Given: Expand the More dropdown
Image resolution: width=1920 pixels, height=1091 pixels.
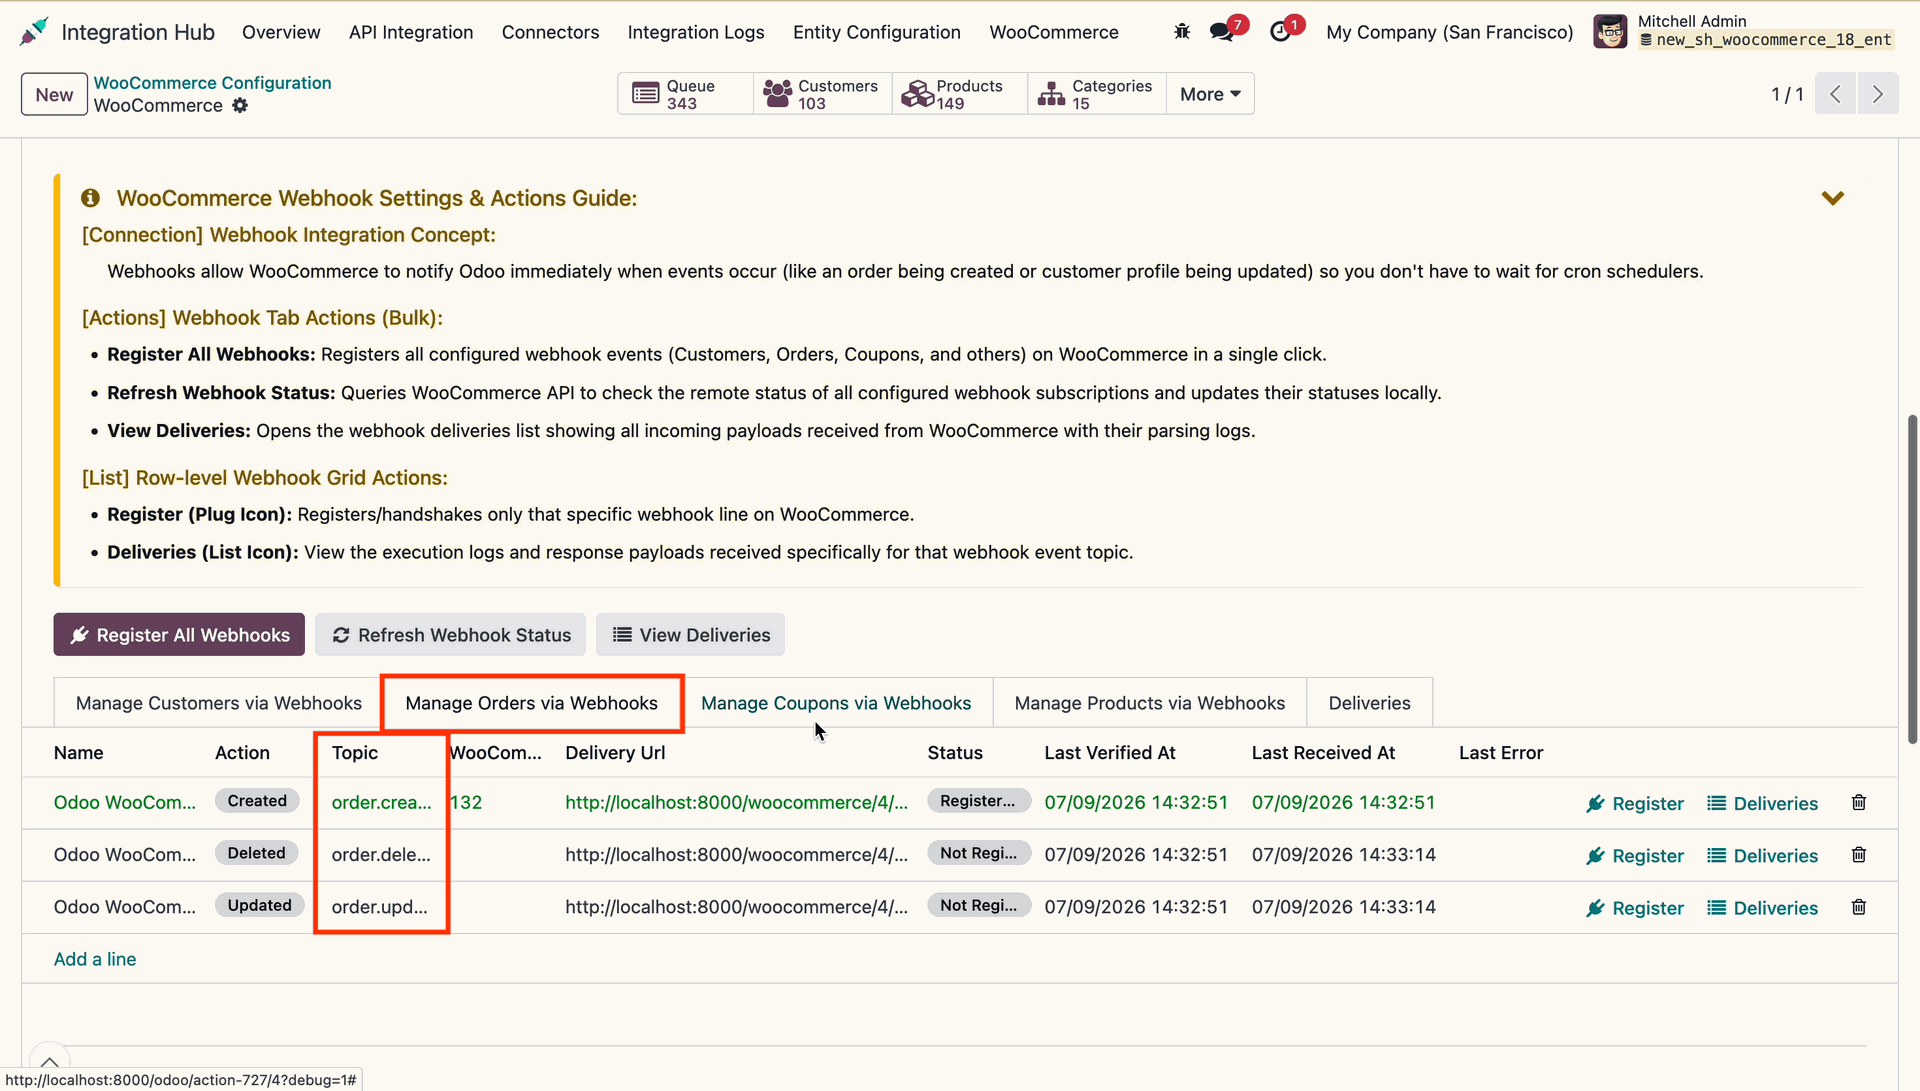Looking at the screenshot, I should pyautogui.click(x=1210, y=94).
